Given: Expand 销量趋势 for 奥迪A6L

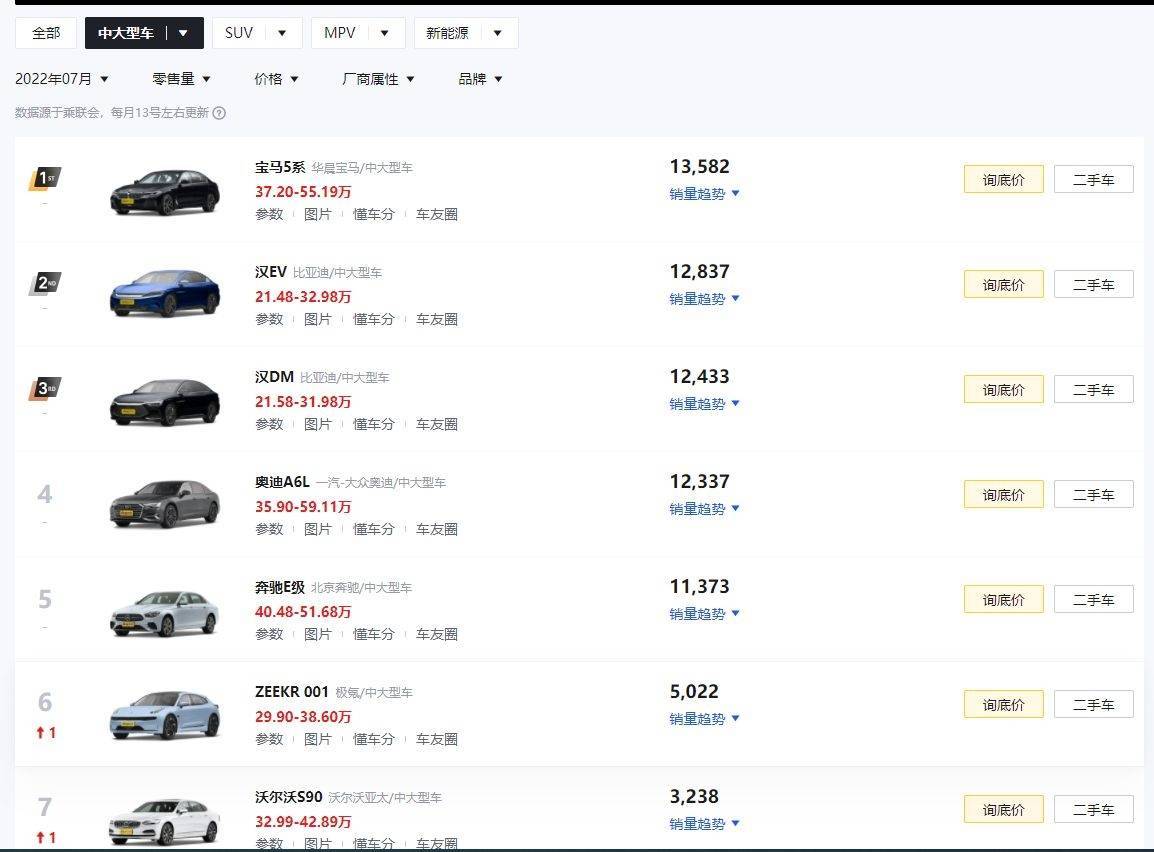Looking at the screenshot, I should coord(704,508).
